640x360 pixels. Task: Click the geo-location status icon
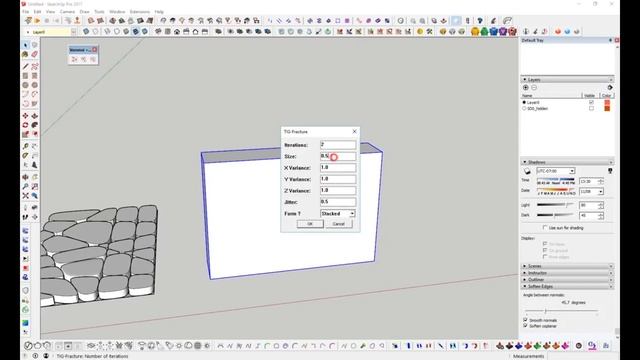coord(35,356)
